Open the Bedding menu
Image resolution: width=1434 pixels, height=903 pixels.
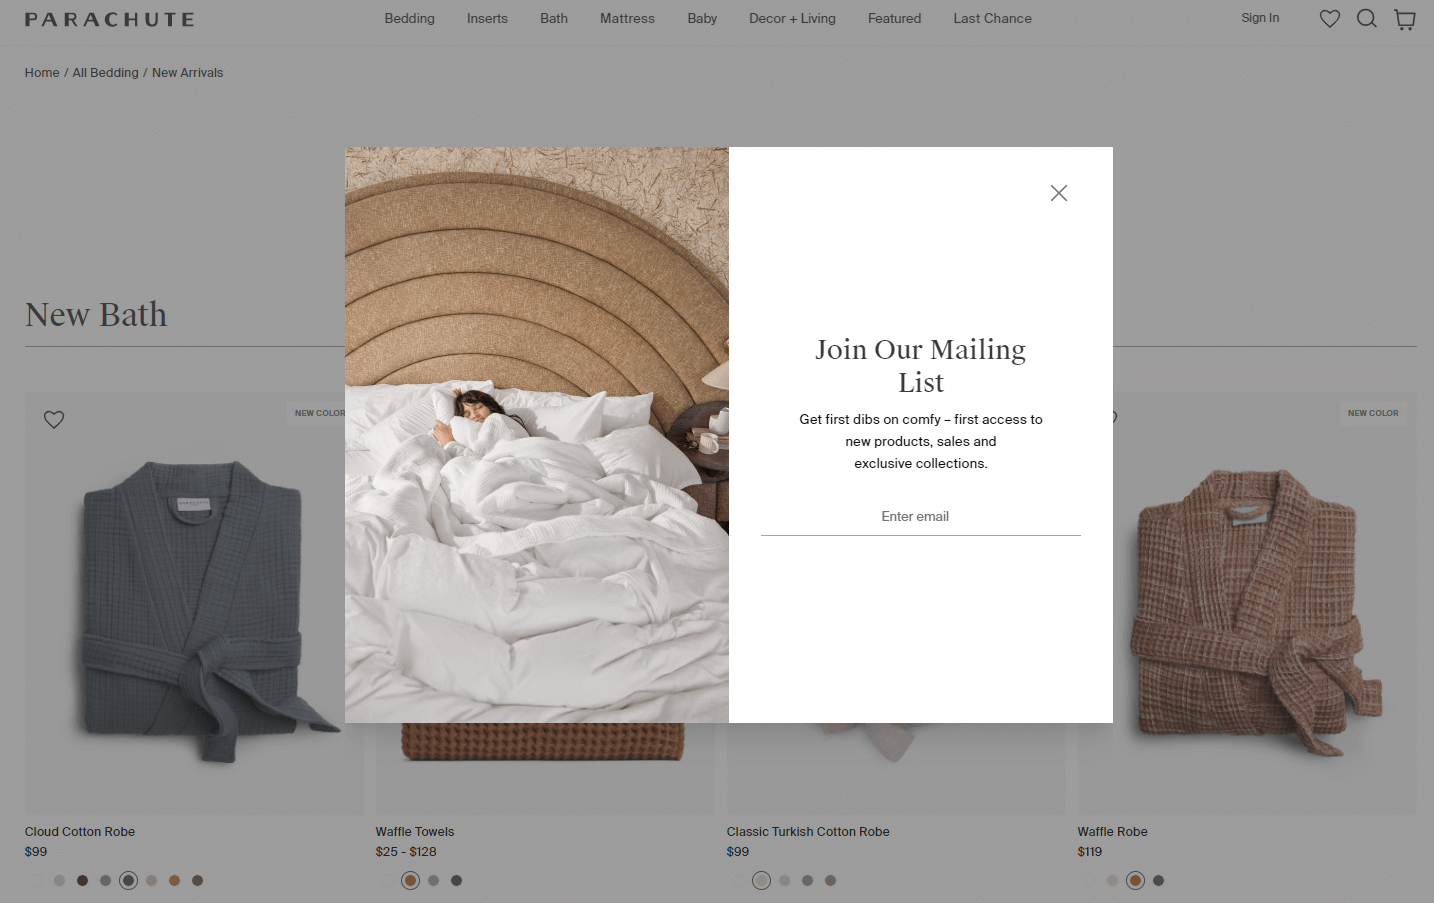pyautogui.click(x=410, y=18)
